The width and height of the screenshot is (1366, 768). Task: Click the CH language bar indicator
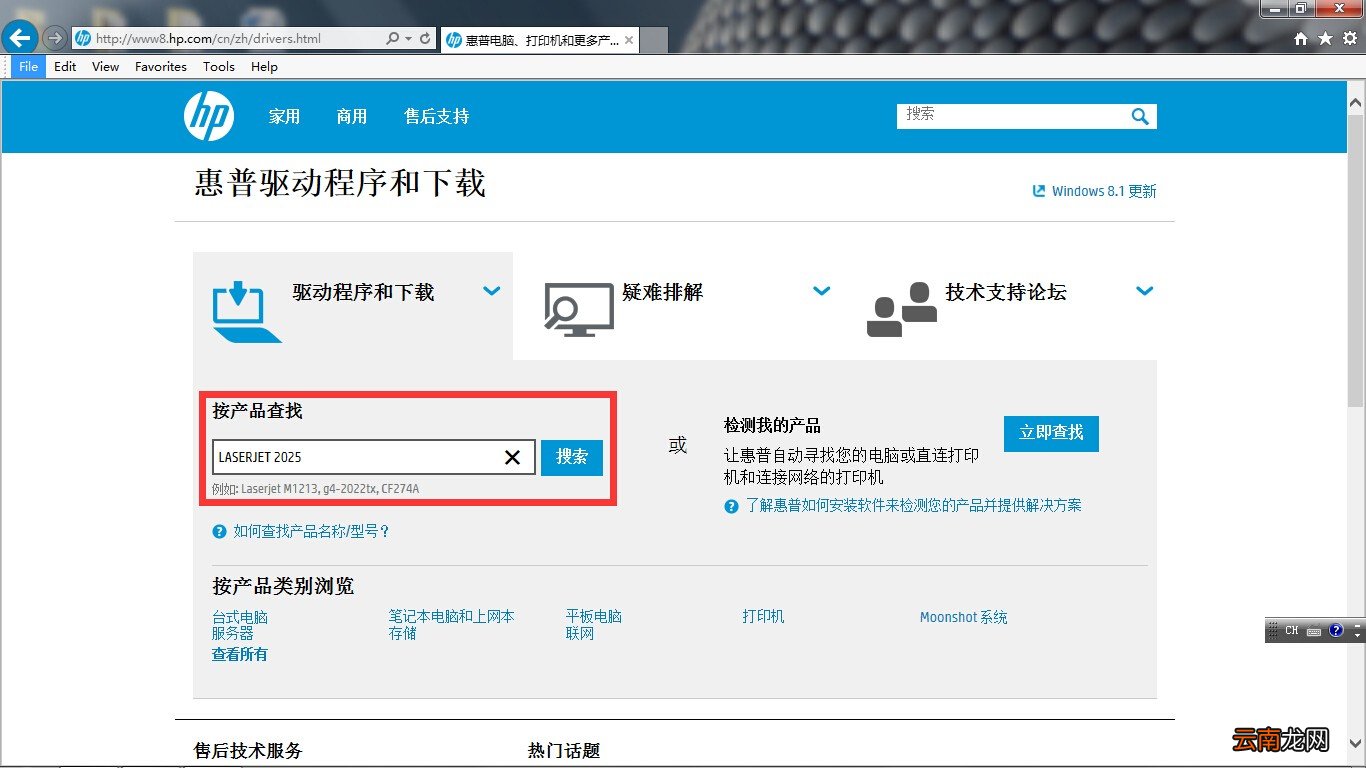1291,631
